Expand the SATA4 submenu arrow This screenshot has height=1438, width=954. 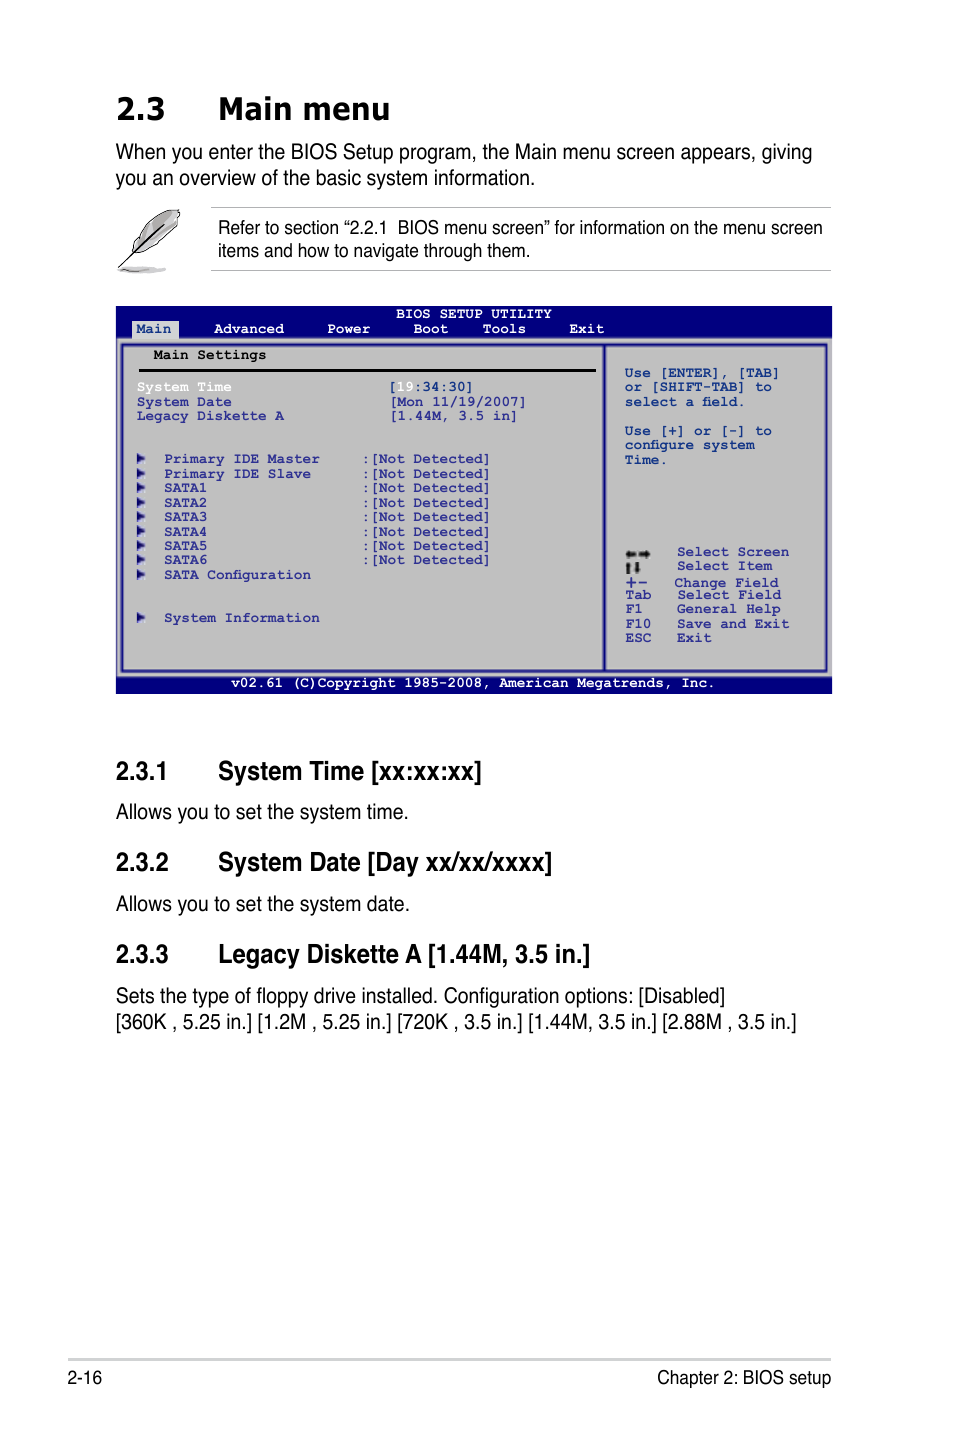tap(141, 532)
